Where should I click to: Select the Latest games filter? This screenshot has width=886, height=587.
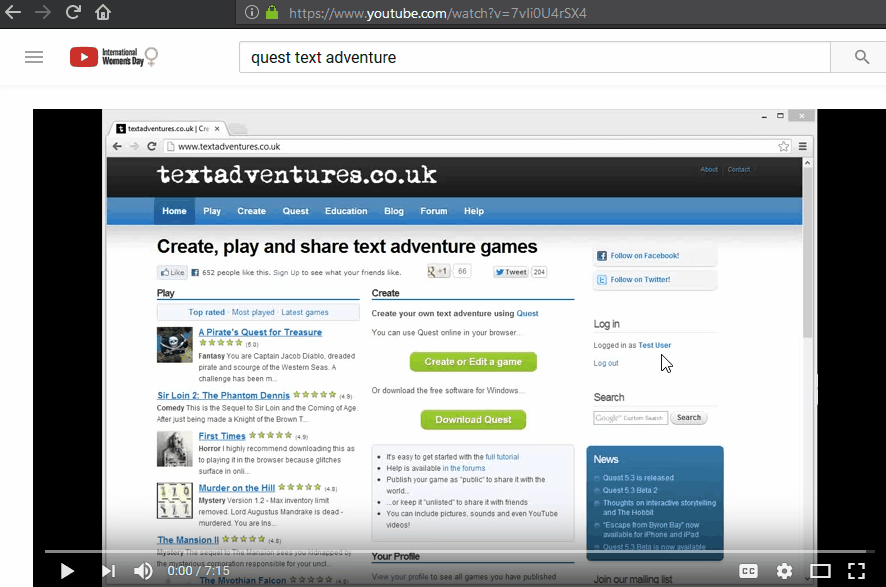[x=305, y=312]
